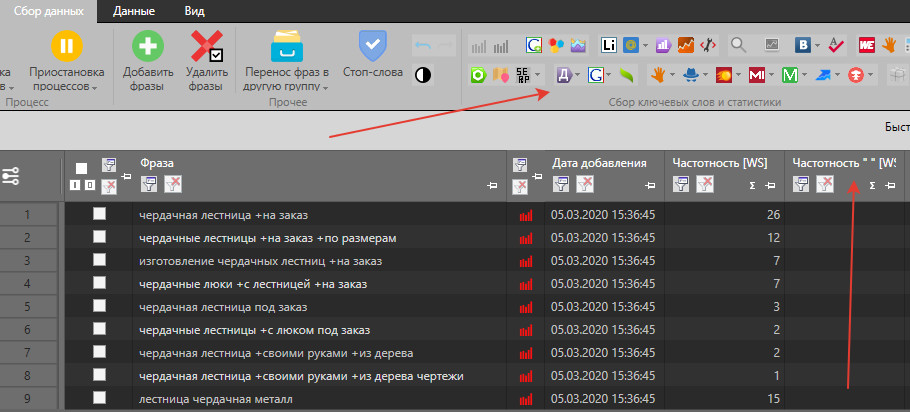Screen dimensions: 910x412
Task: Open dropdown arrow next to VK B icon
Action: click(x=817, y=45)
